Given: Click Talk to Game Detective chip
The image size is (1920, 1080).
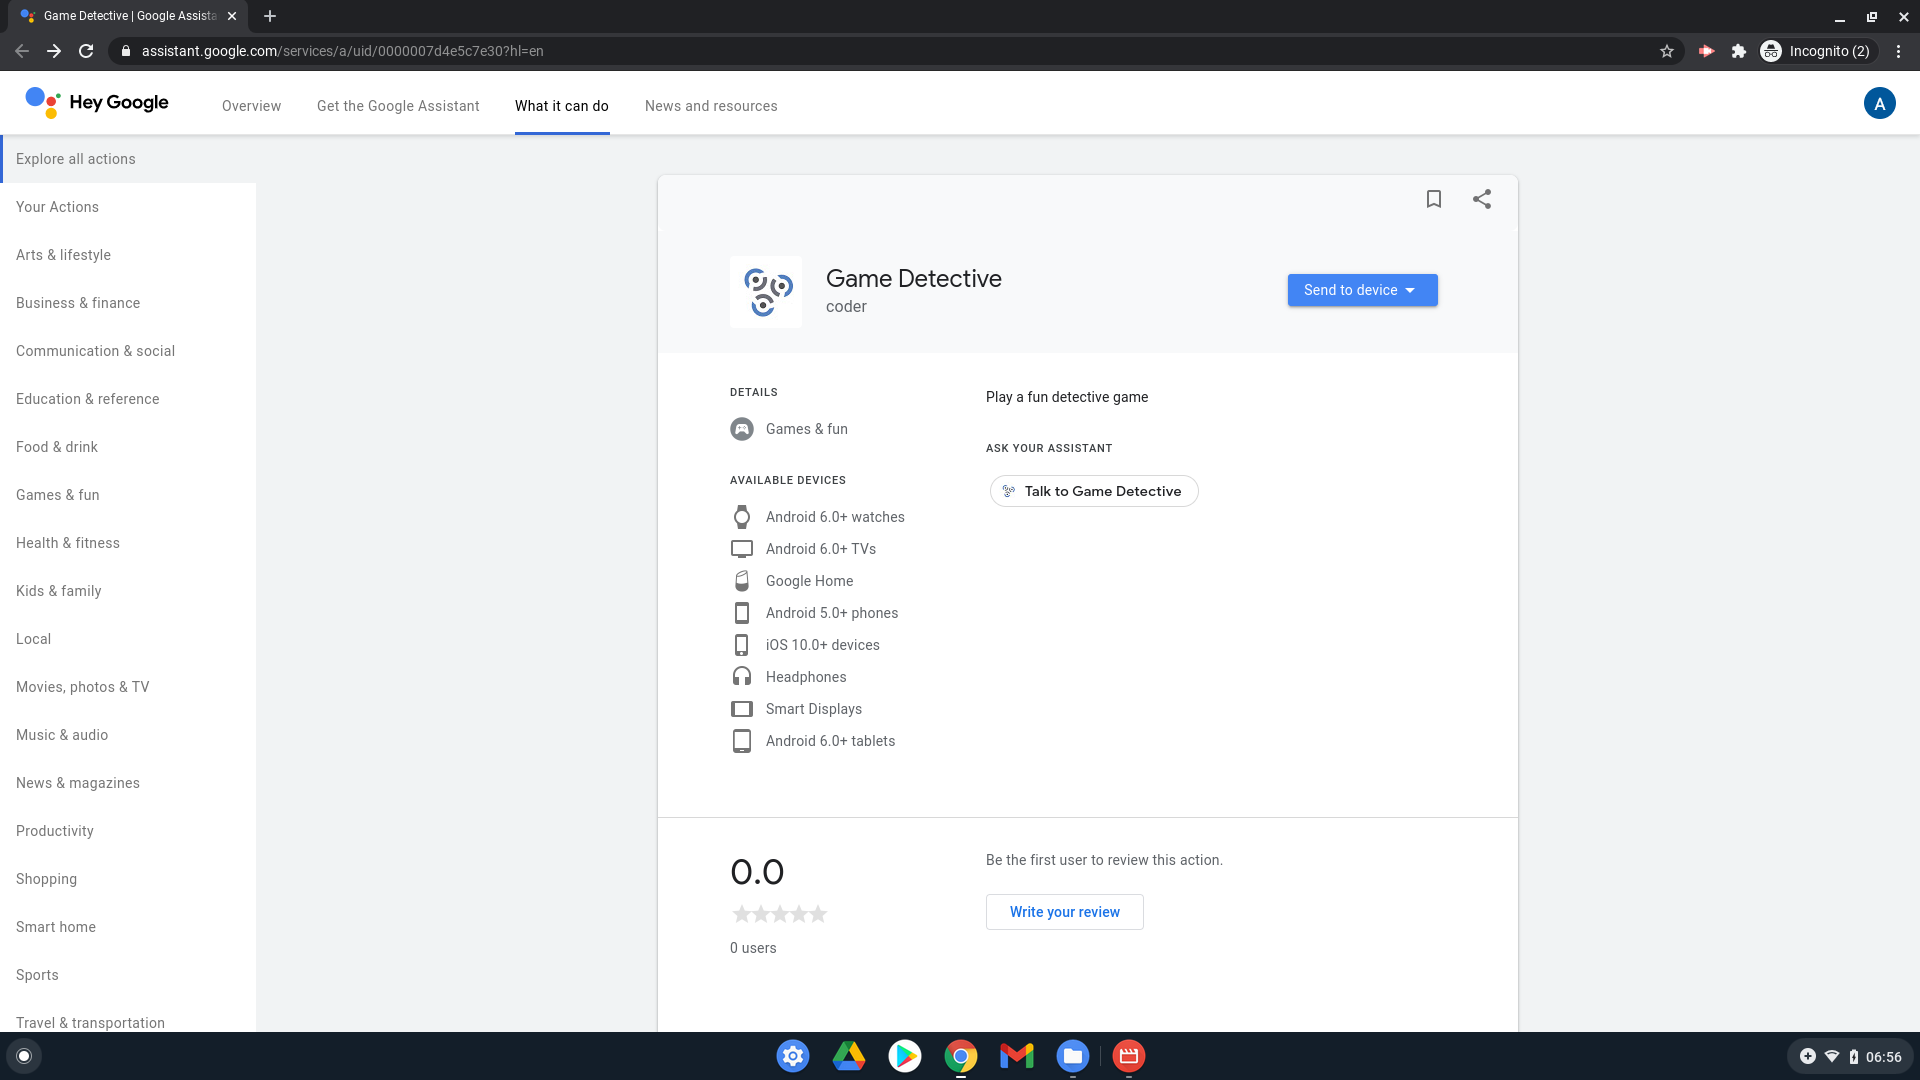Looking at the screenshot, I should click(1093, 491).
